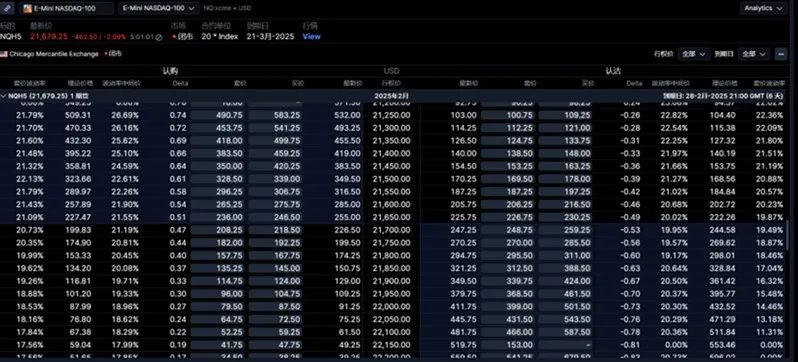Click the circle-slash icon next to 5:01:01
The height and width of the screenshot is (362, 798).
[159, 37]
